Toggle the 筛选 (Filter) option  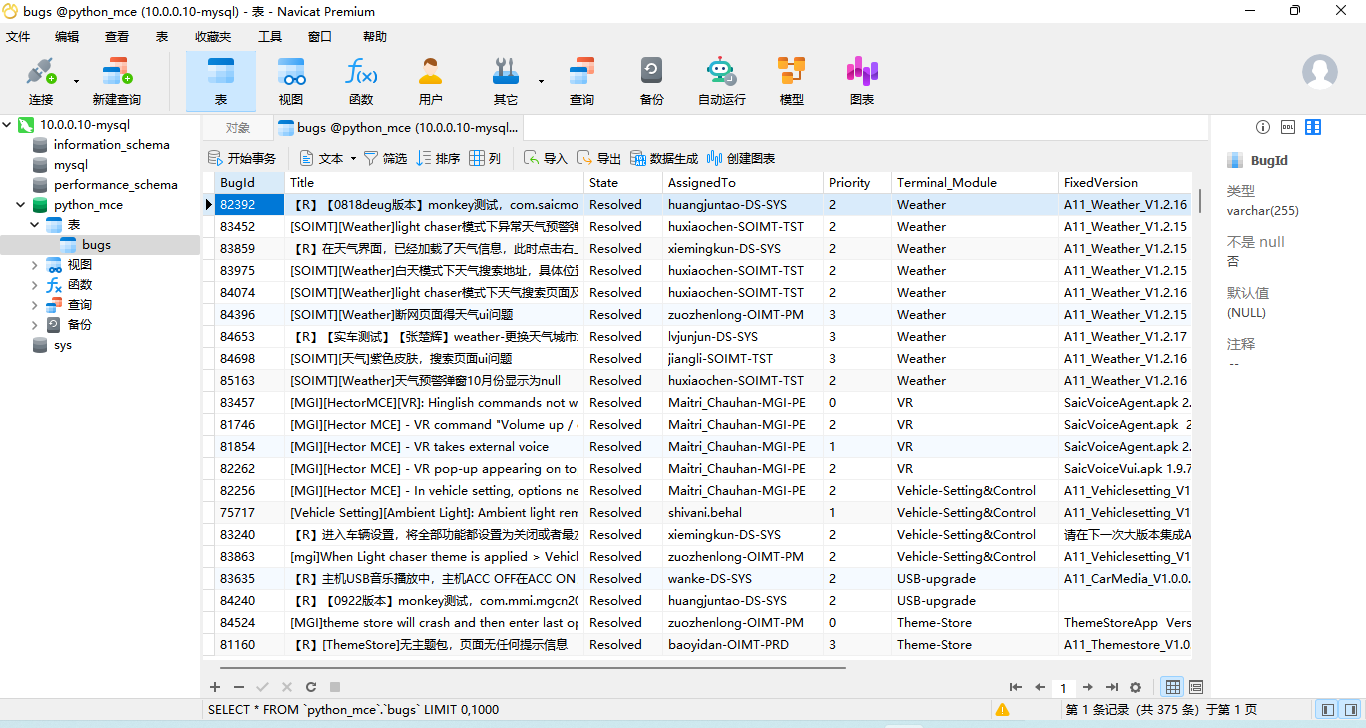tap(387, 157)
